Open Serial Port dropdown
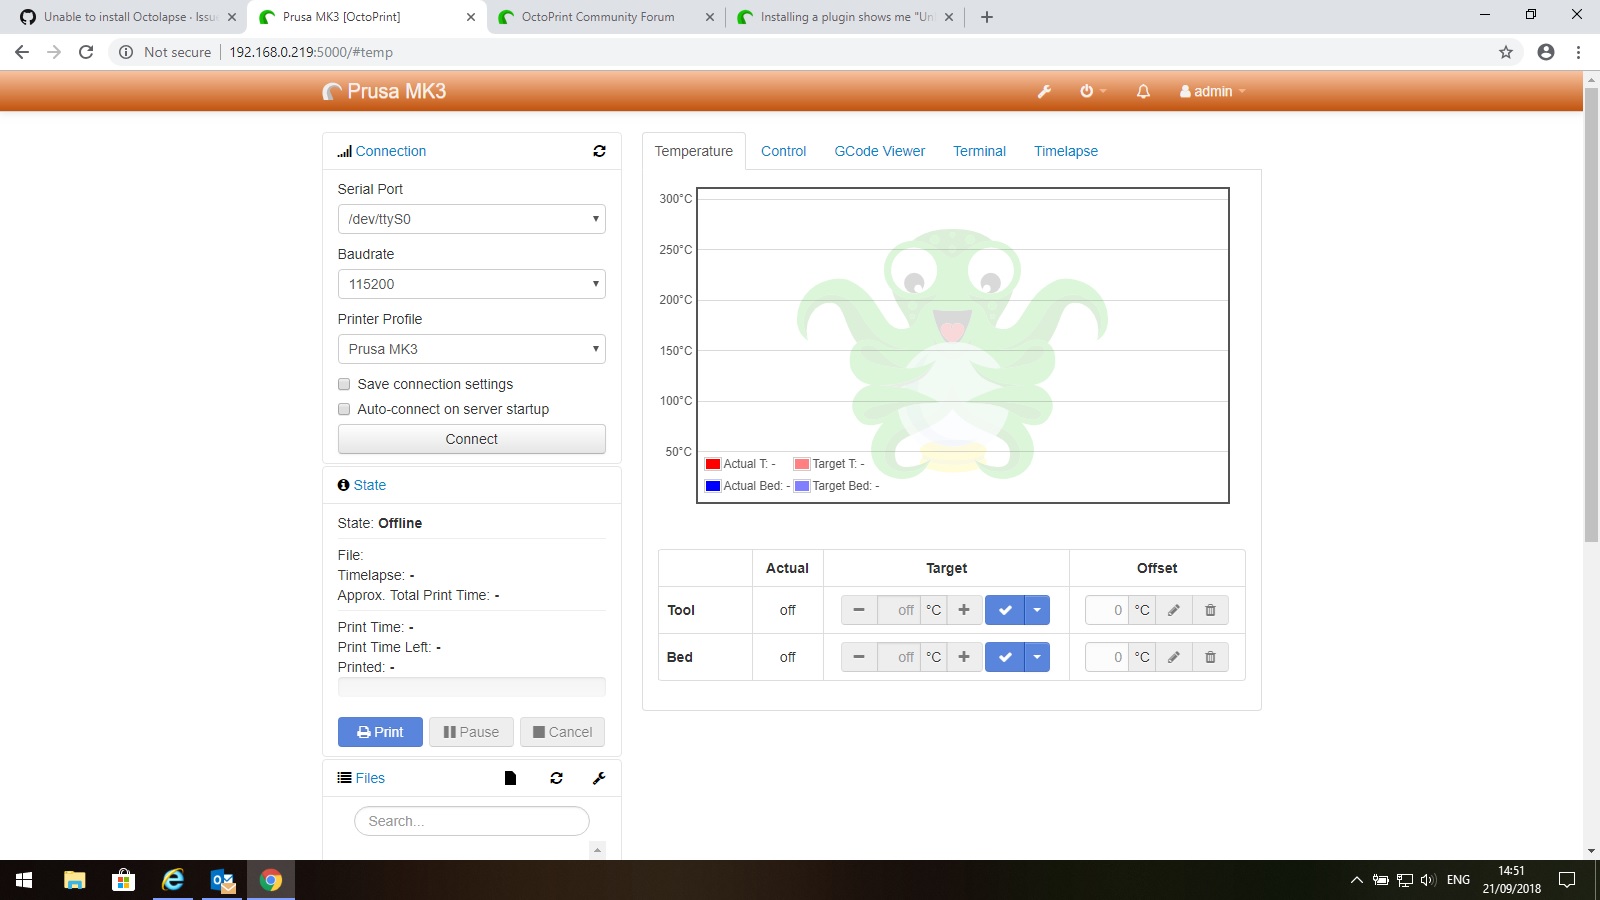This screenshot has height=900, width=1600. (x=472, y=219)
